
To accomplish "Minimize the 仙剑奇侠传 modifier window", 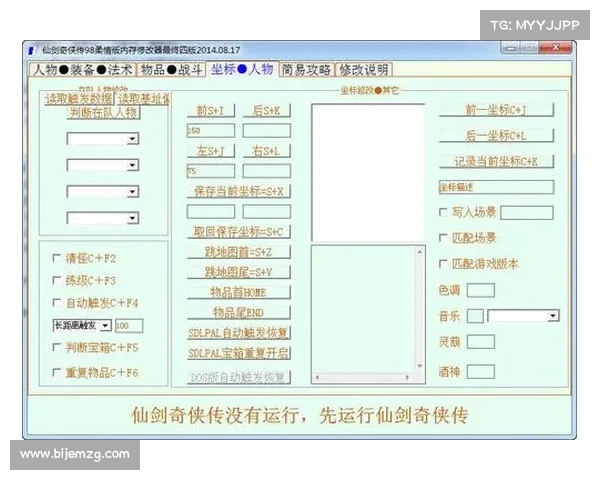I will (510, 47).
